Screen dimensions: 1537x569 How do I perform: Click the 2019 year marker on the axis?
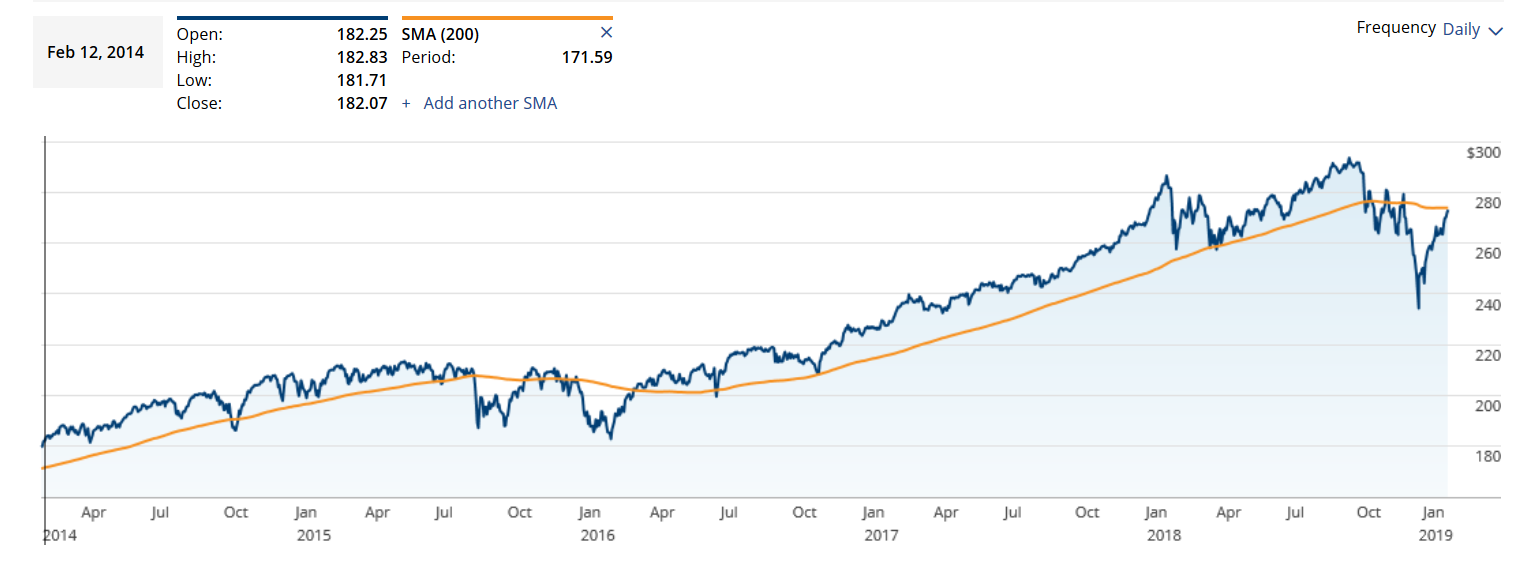point(1435,535)
